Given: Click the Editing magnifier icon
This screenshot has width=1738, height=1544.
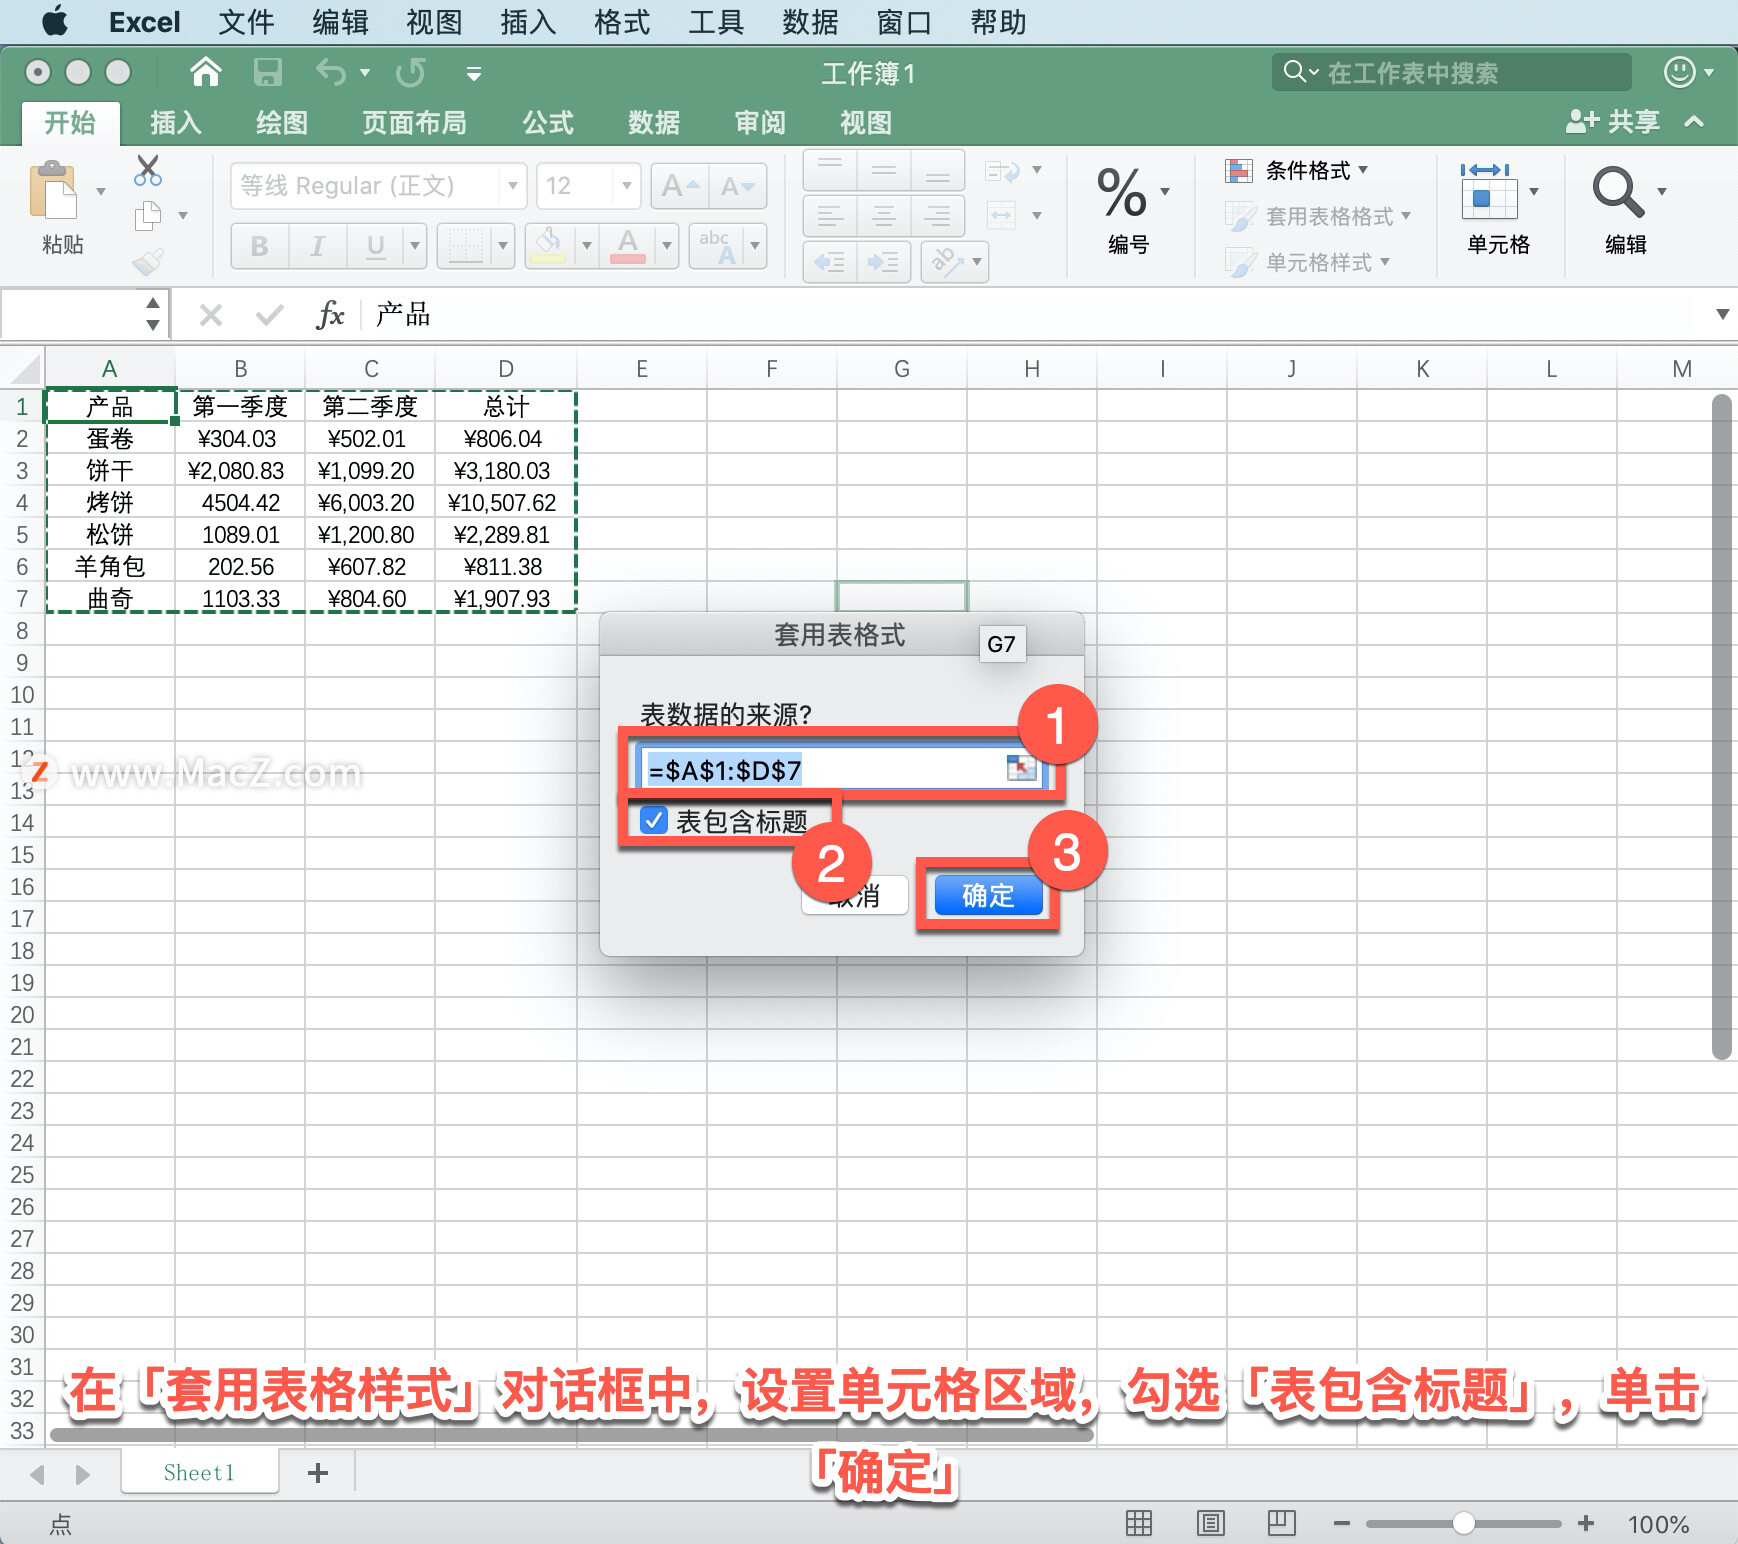Looking at the screenshot, I should pyautogui.click(x=1617, y=192).
